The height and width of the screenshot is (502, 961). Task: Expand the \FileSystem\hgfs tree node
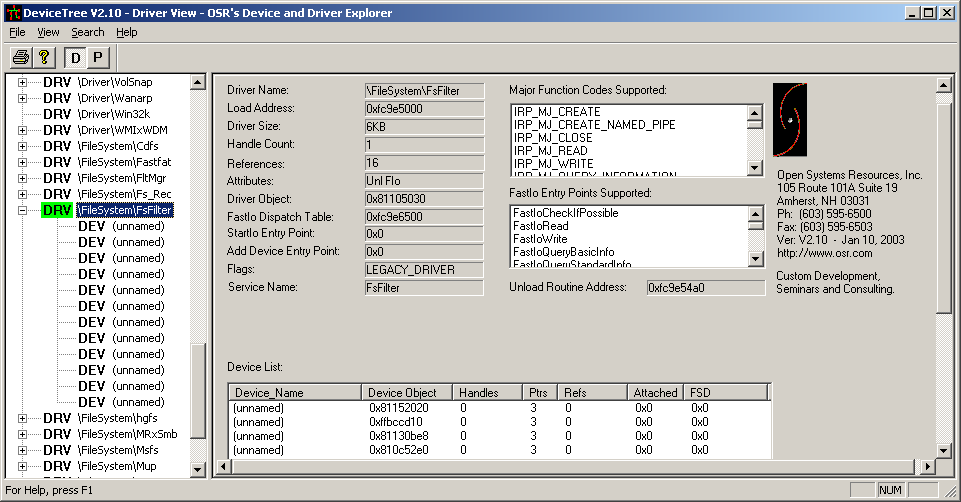point(22,418)
